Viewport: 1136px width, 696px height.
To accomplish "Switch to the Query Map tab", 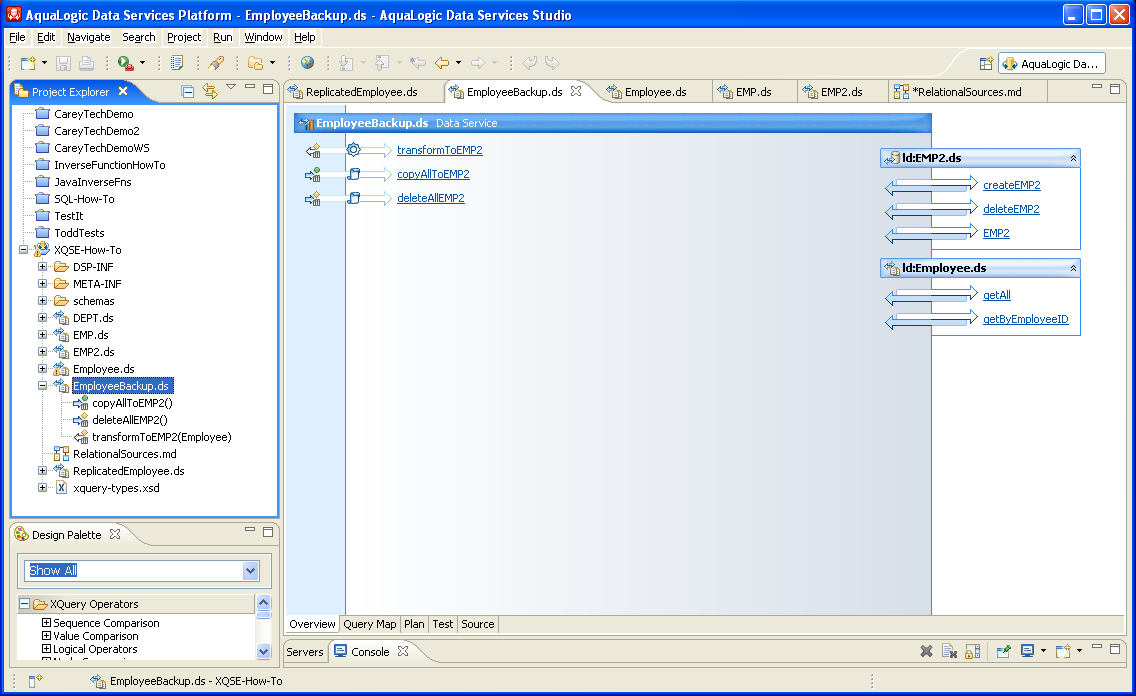I will (369, 624).
